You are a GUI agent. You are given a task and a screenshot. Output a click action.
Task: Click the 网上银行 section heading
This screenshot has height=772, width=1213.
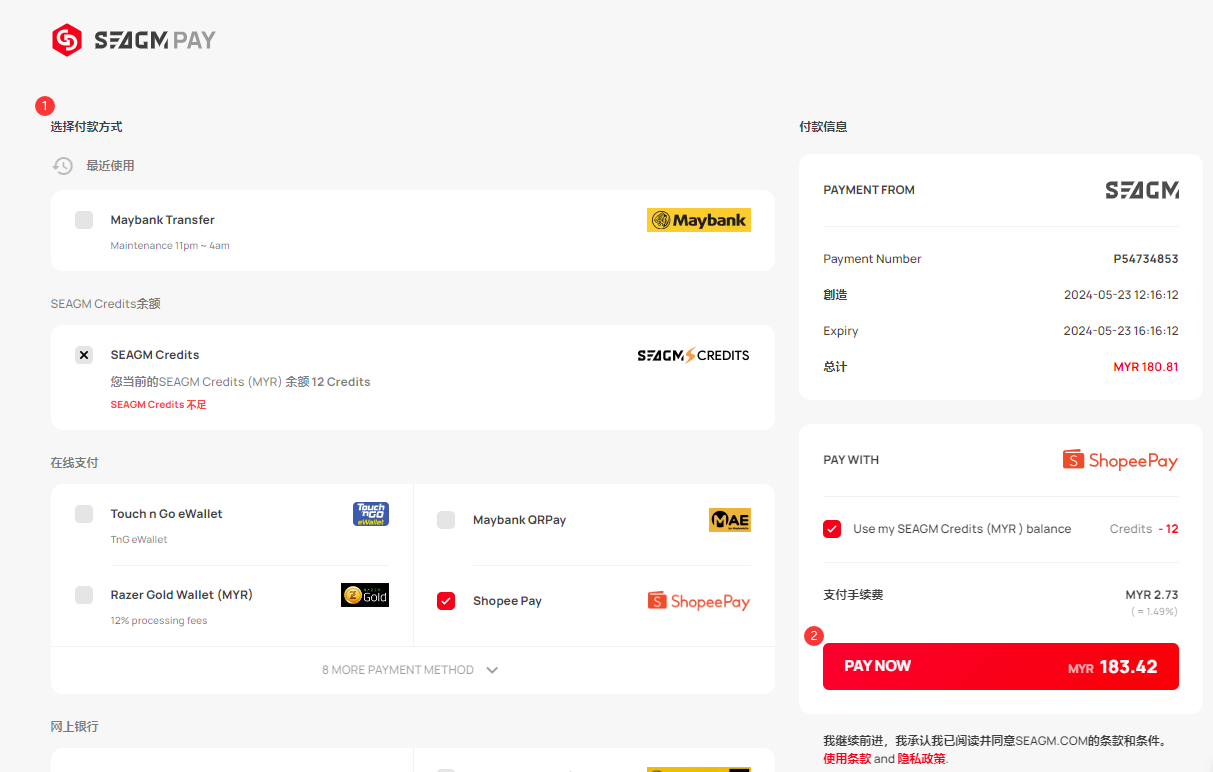point(75,727)
